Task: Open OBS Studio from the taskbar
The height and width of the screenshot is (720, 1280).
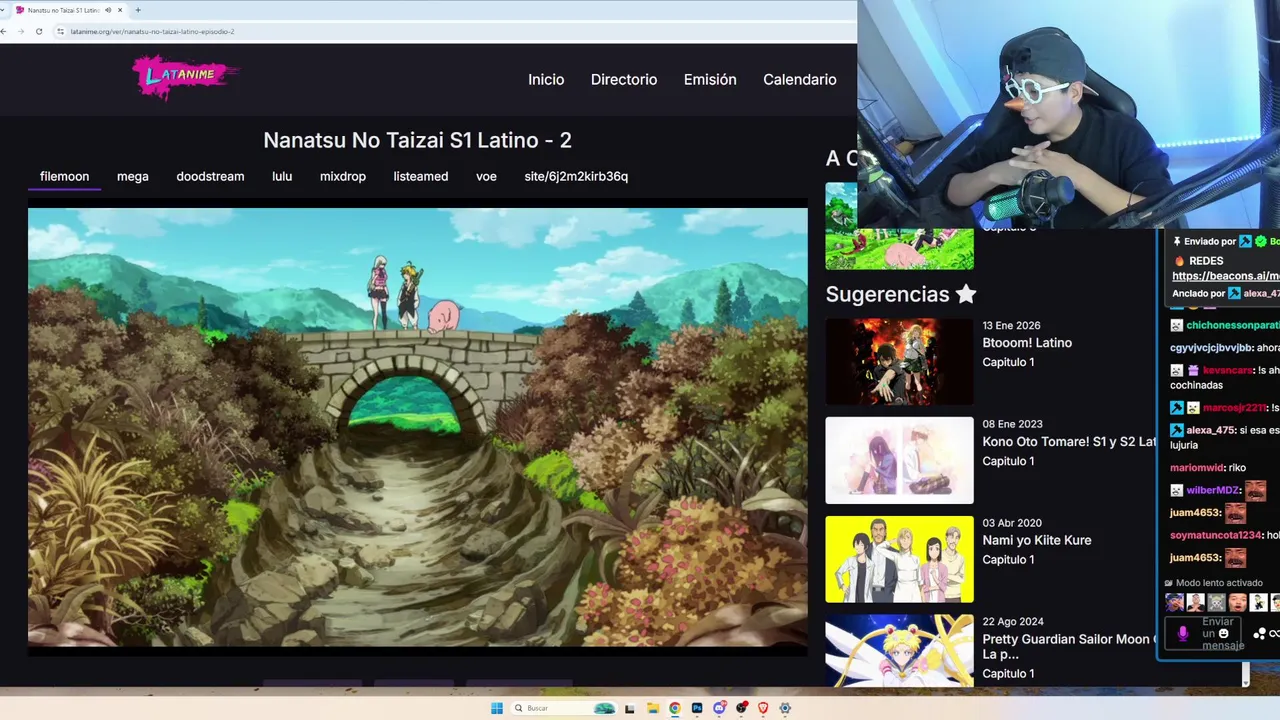Action: [x=741, y=708]
